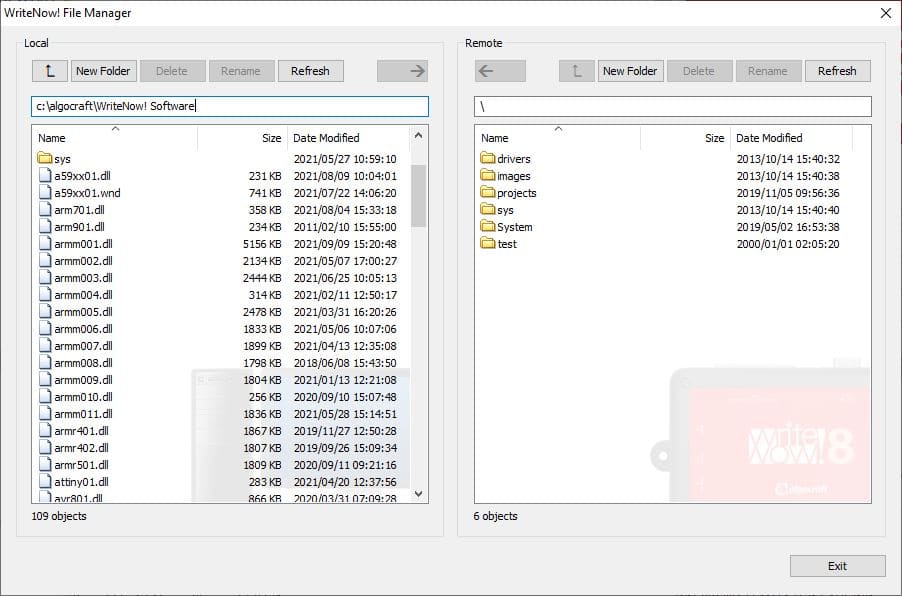Click the test folder icon in Remote list
902x596 pixels.
click(x=488, y=243)
